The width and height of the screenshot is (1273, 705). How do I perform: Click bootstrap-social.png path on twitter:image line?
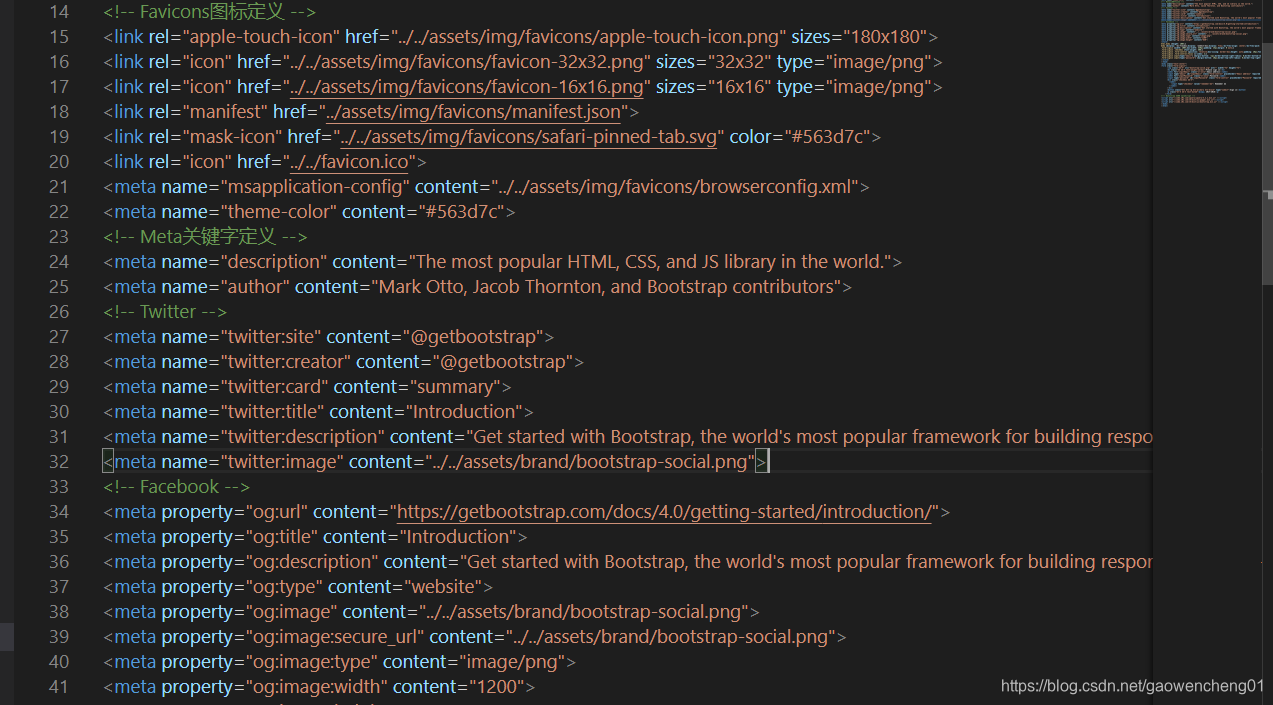pos(589,462)
